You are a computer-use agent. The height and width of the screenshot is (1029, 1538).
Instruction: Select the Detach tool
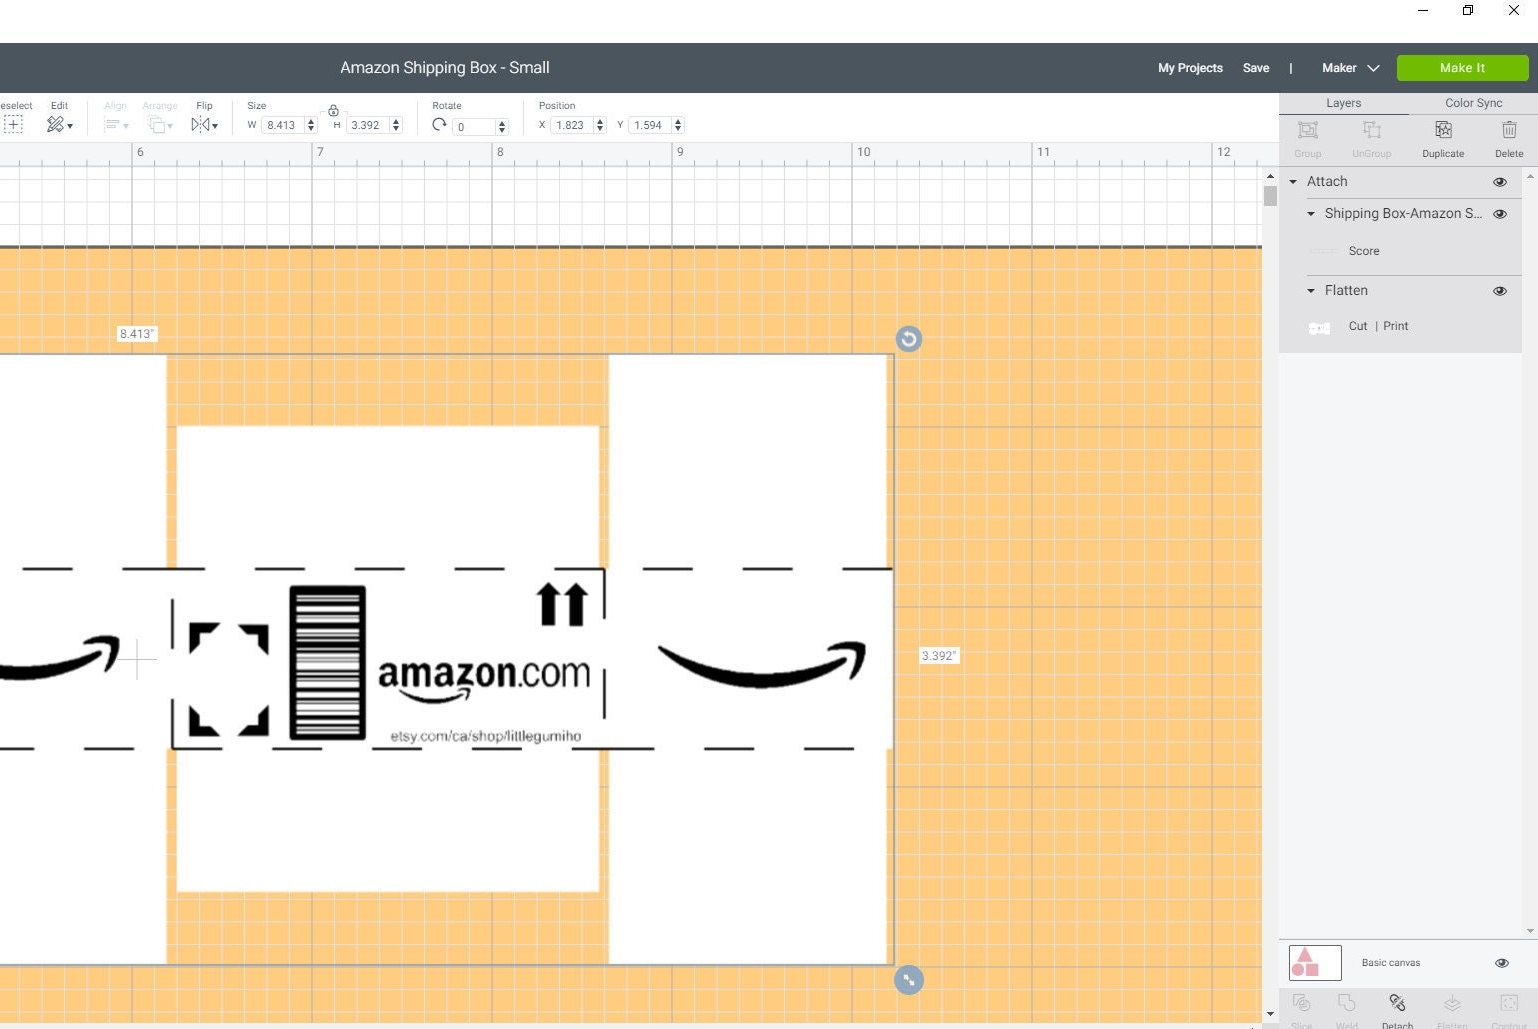(1397, 1005)
